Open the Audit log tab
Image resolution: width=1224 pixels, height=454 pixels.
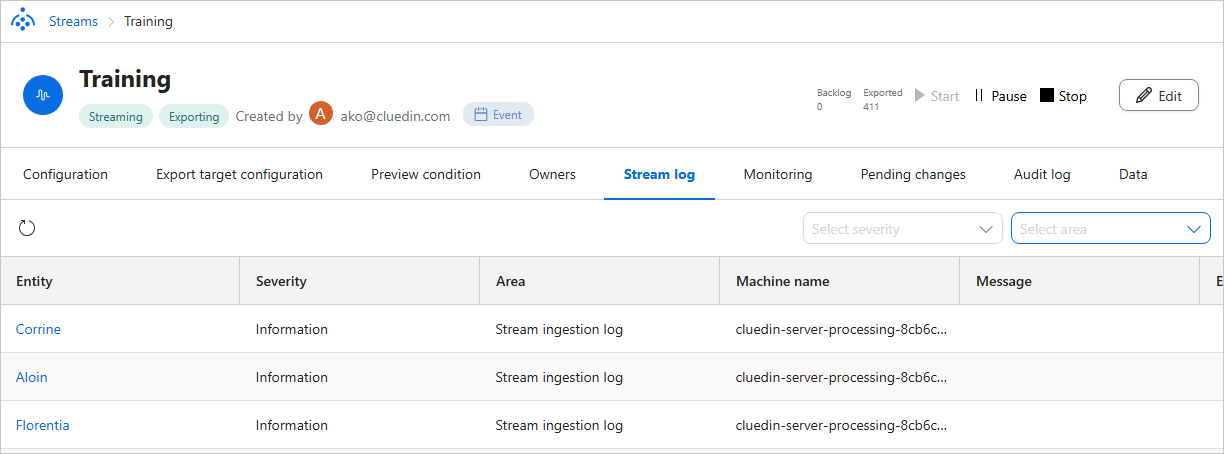pos(1042,174)
